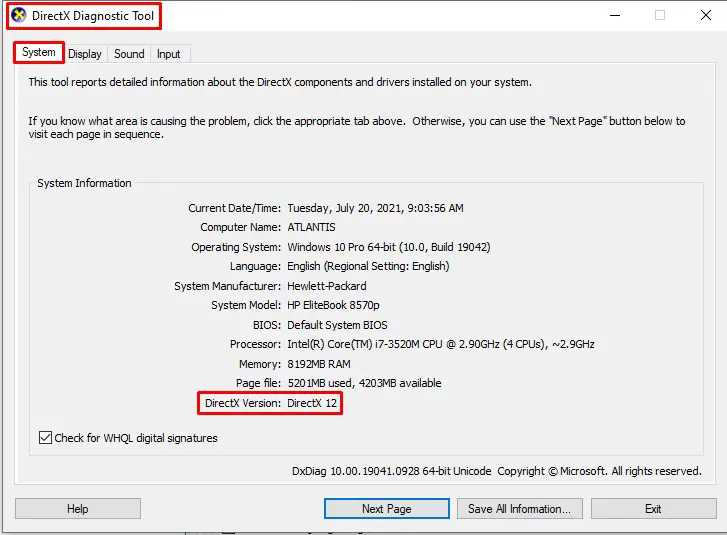Click the DirectX Version label
This screenshot has width=727, height=535.
242,403
